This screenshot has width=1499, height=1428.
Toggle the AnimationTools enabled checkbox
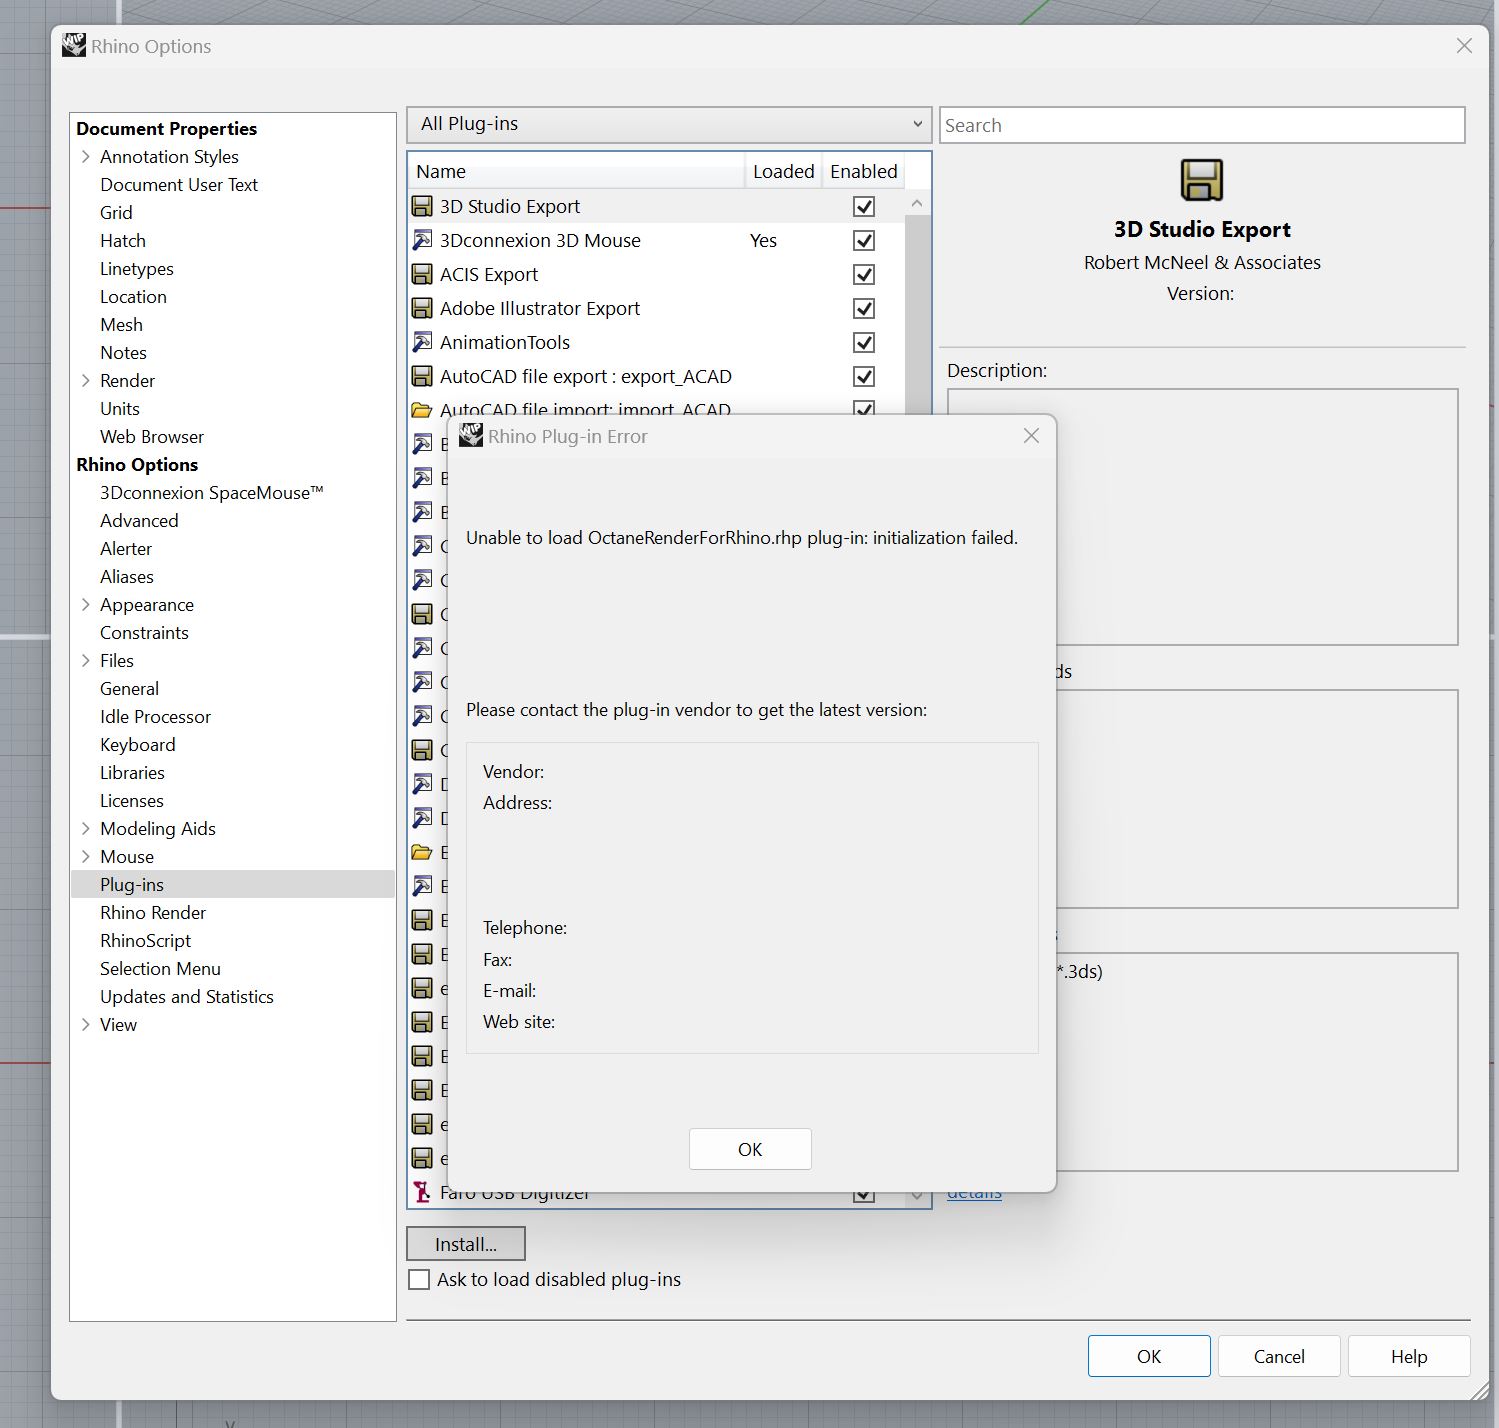864,343
